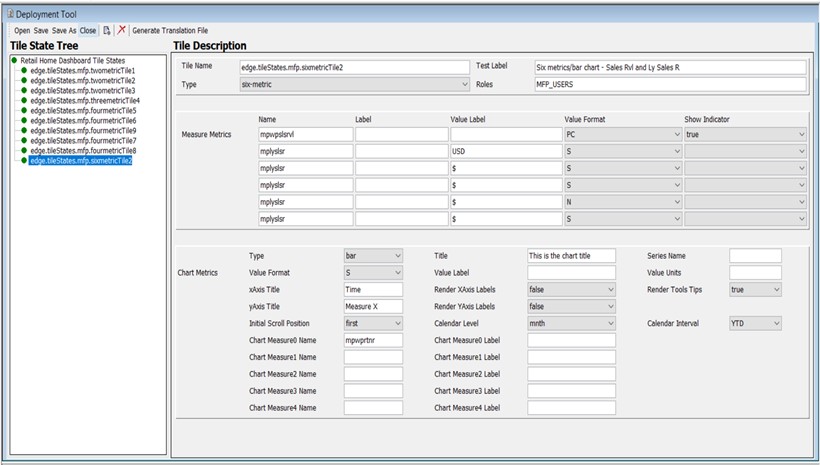Viewport: 820px width, 465px height.
Task: Click Open in the toolbar
Action: click(x=21, y=31)
